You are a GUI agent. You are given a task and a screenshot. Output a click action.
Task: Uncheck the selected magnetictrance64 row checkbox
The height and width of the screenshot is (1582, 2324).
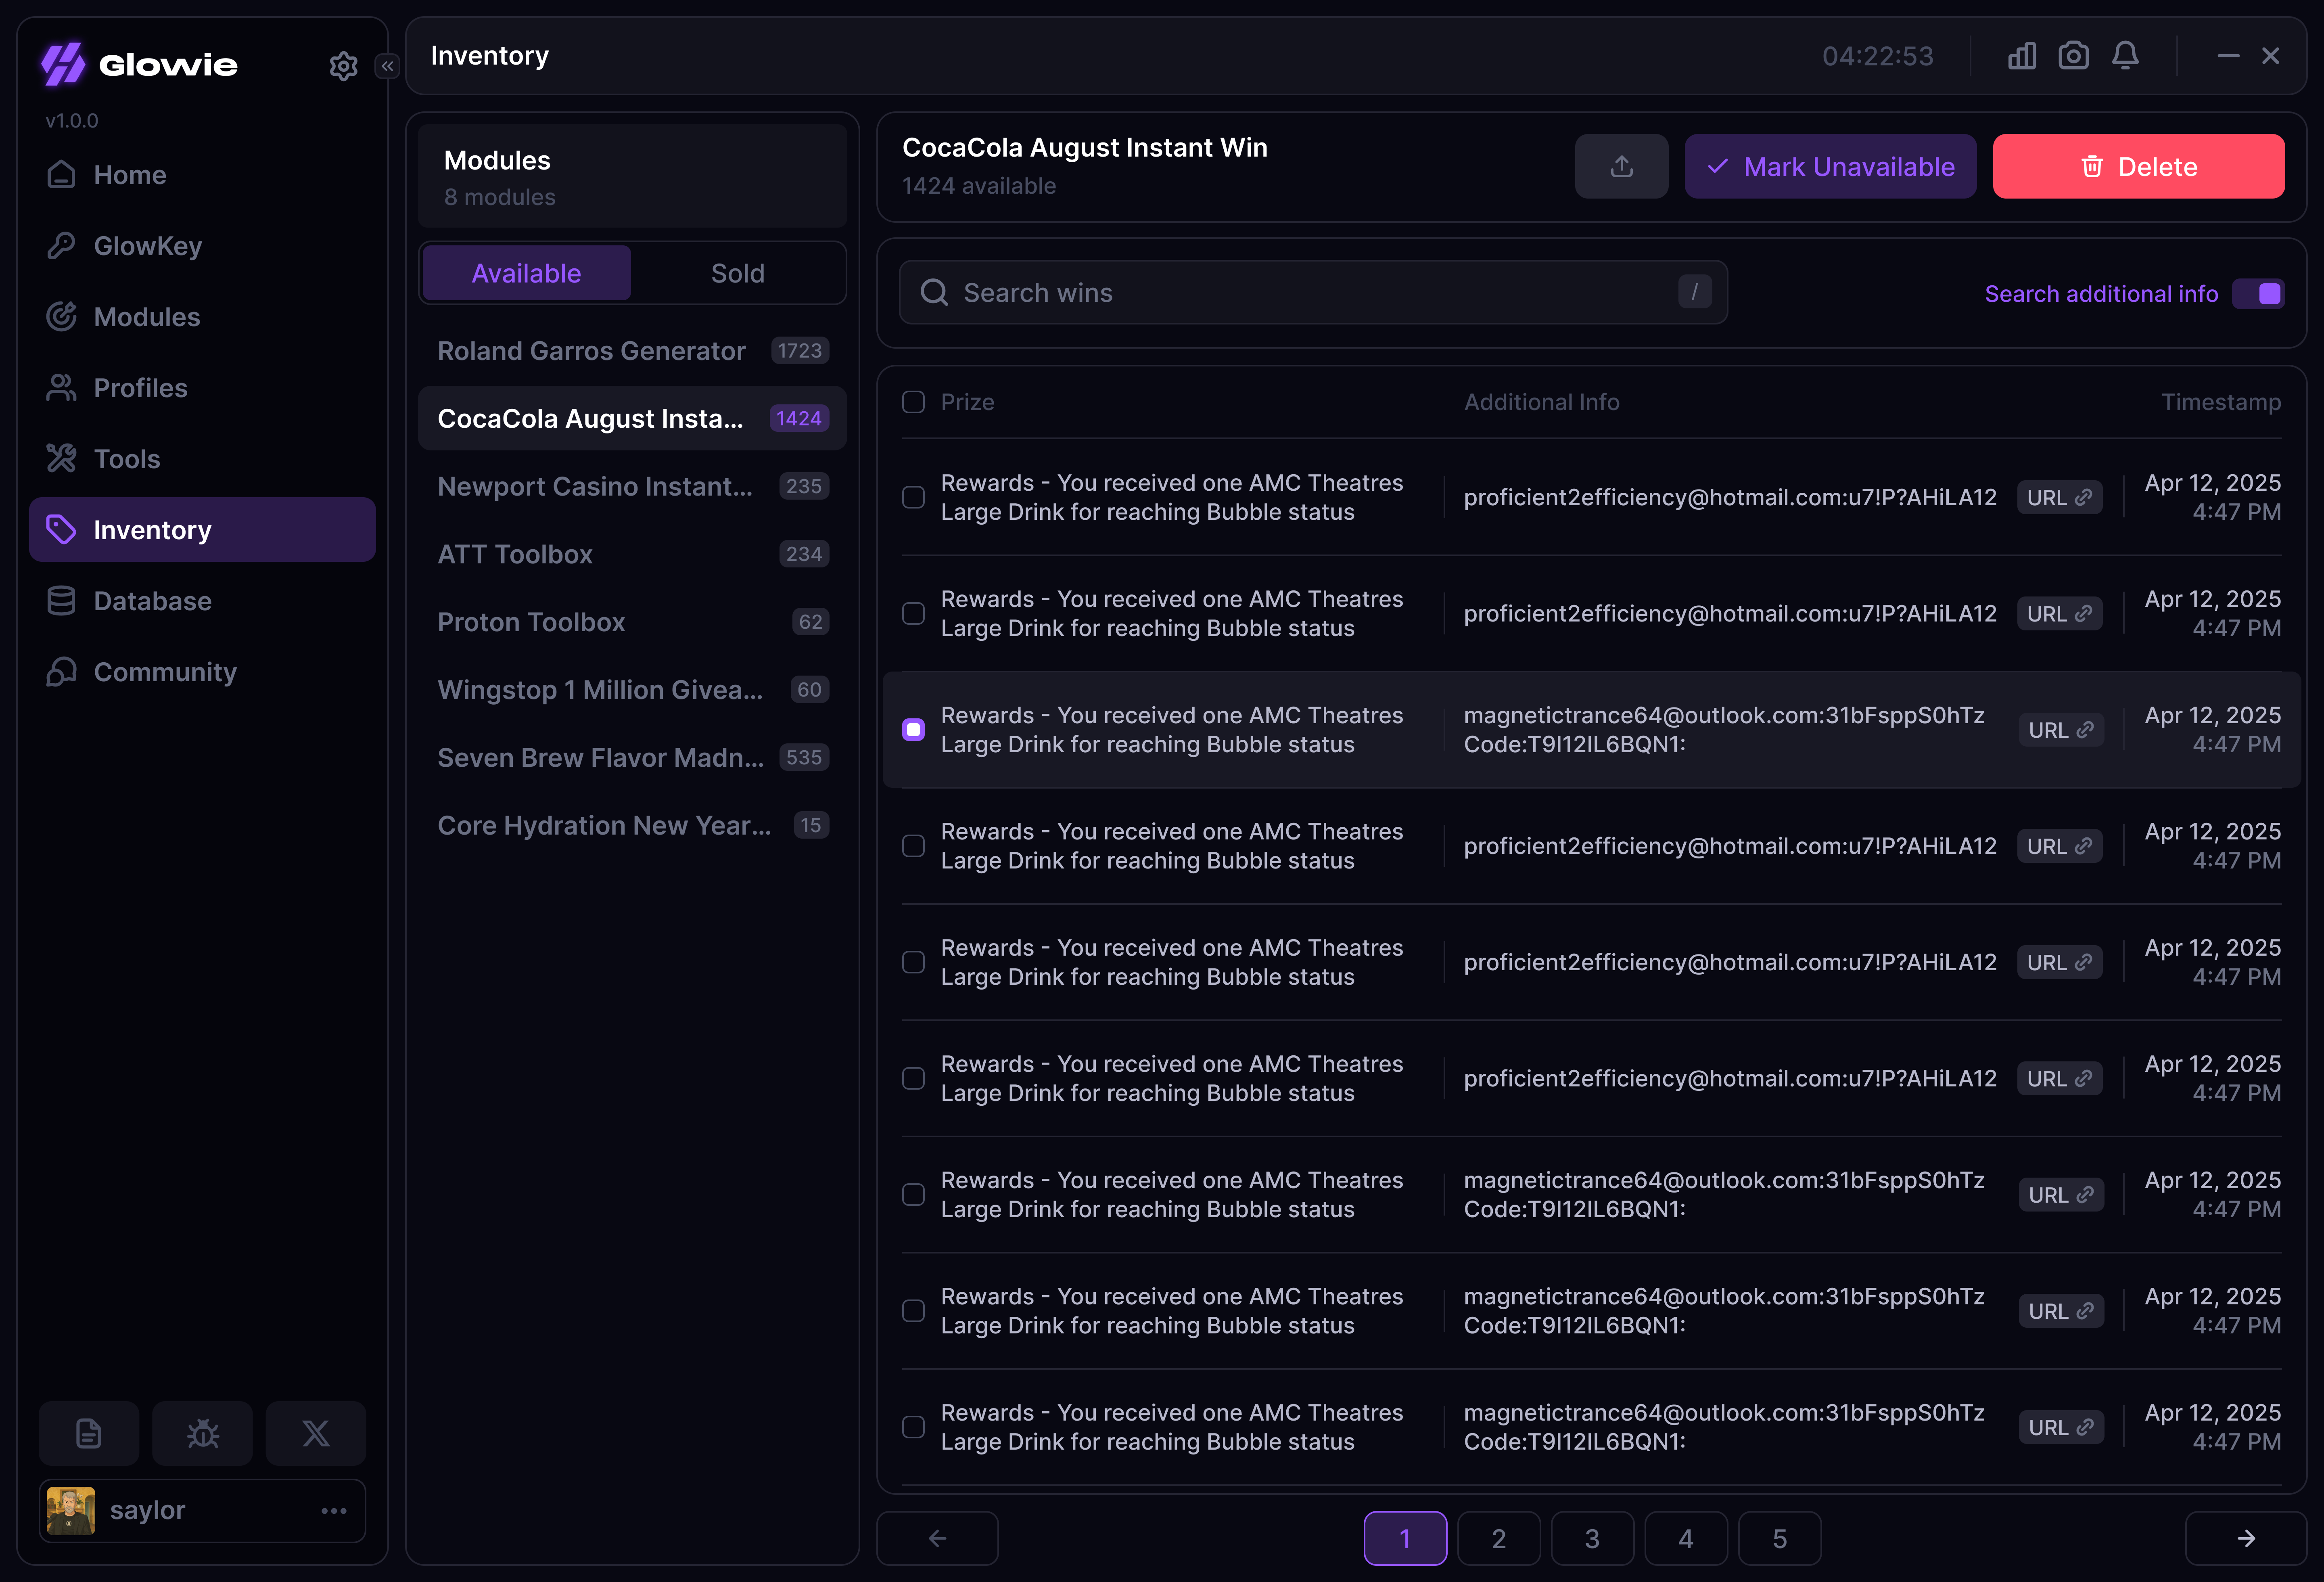point(913,730)
